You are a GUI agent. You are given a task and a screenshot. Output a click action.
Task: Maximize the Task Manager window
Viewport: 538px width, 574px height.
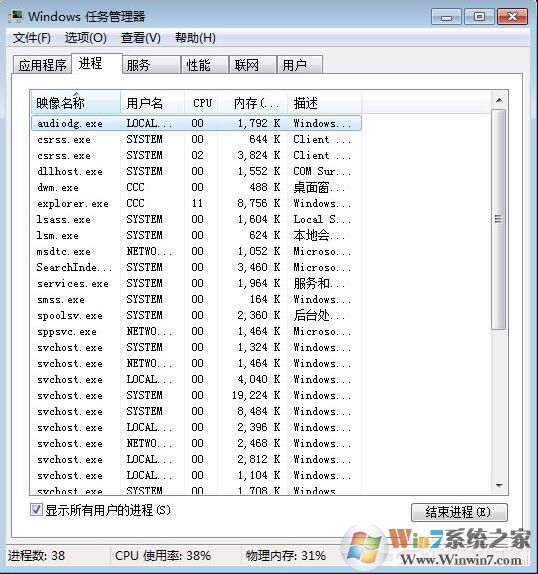(479, 17)
